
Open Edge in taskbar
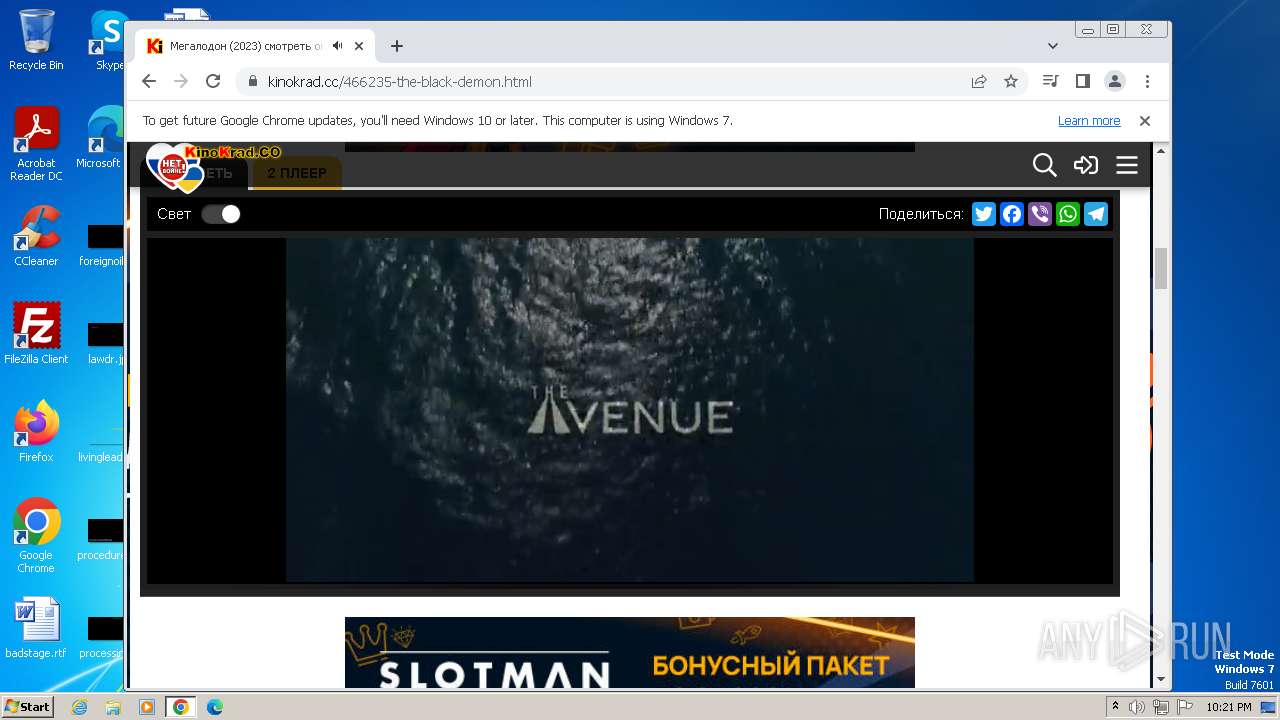click(214, 707)
